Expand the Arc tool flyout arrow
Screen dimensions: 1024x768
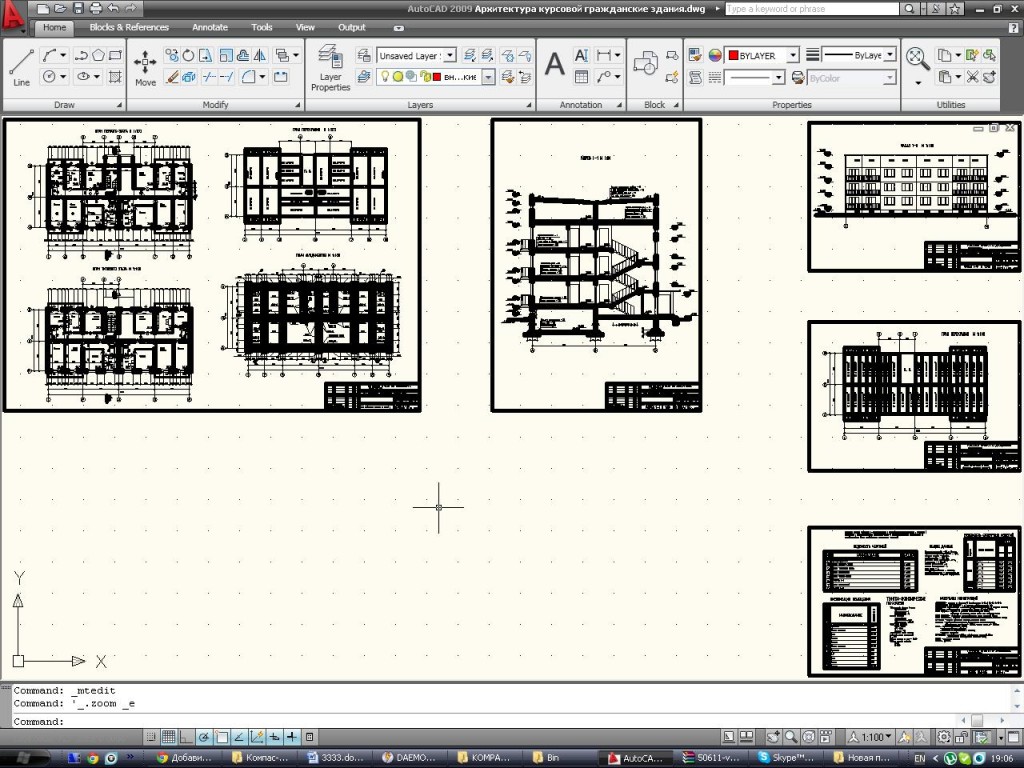click(x=63, y=56)
